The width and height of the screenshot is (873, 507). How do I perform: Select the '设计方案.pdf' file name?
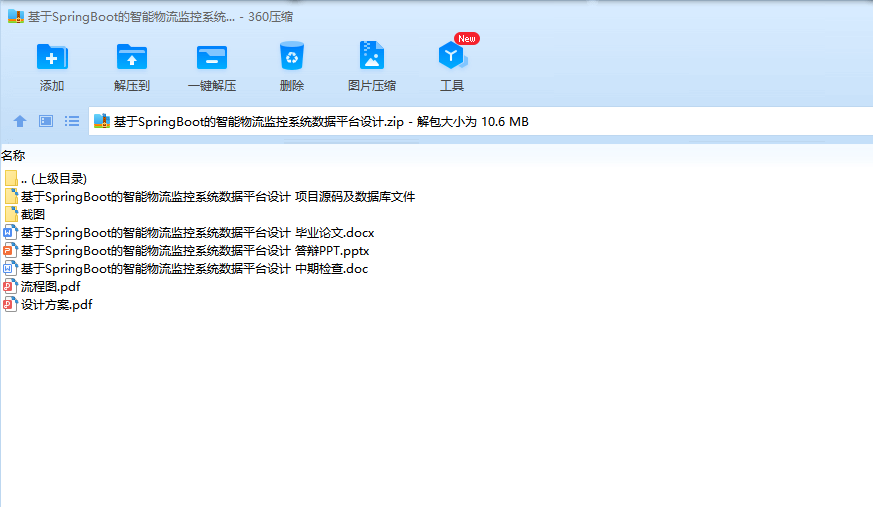coord(57,305)
